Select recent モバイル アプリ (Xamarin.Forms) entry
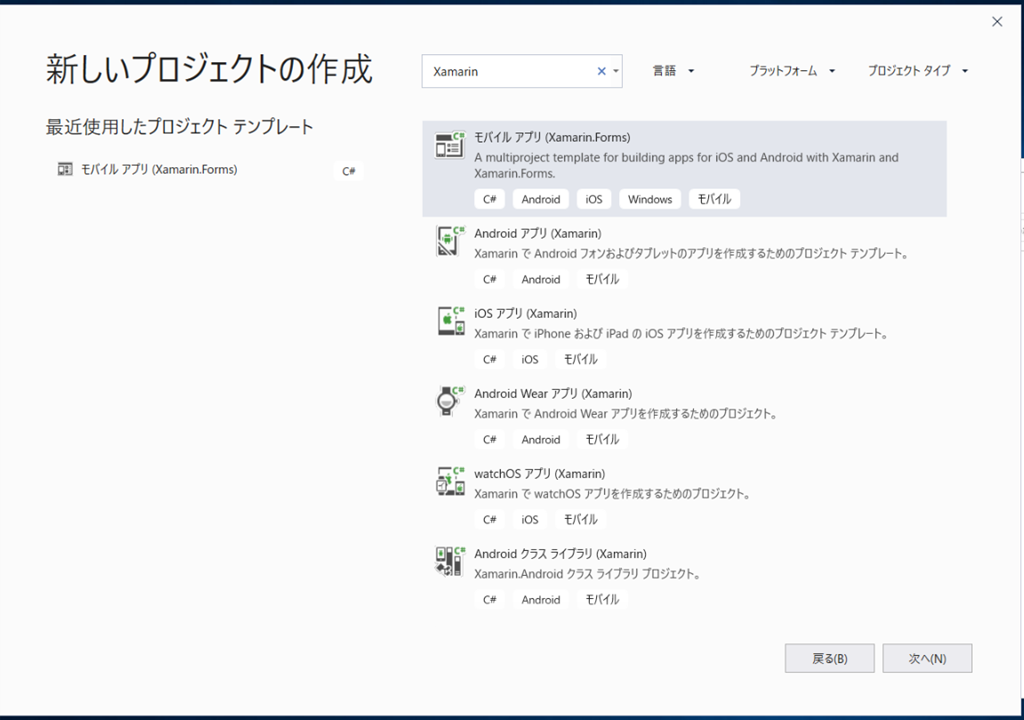This screenshot has width=1024, height=720. click(x=159, y=170)
